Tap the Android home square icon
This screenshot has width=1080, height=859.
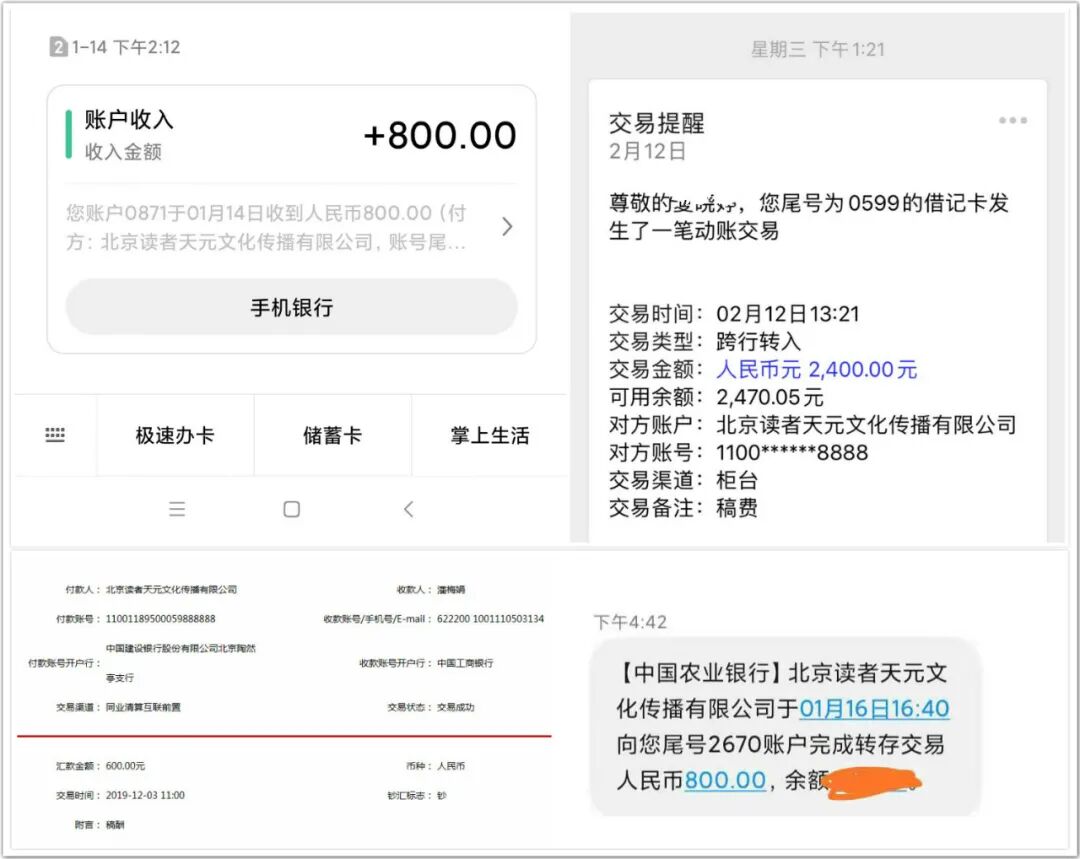pos(291,509)
